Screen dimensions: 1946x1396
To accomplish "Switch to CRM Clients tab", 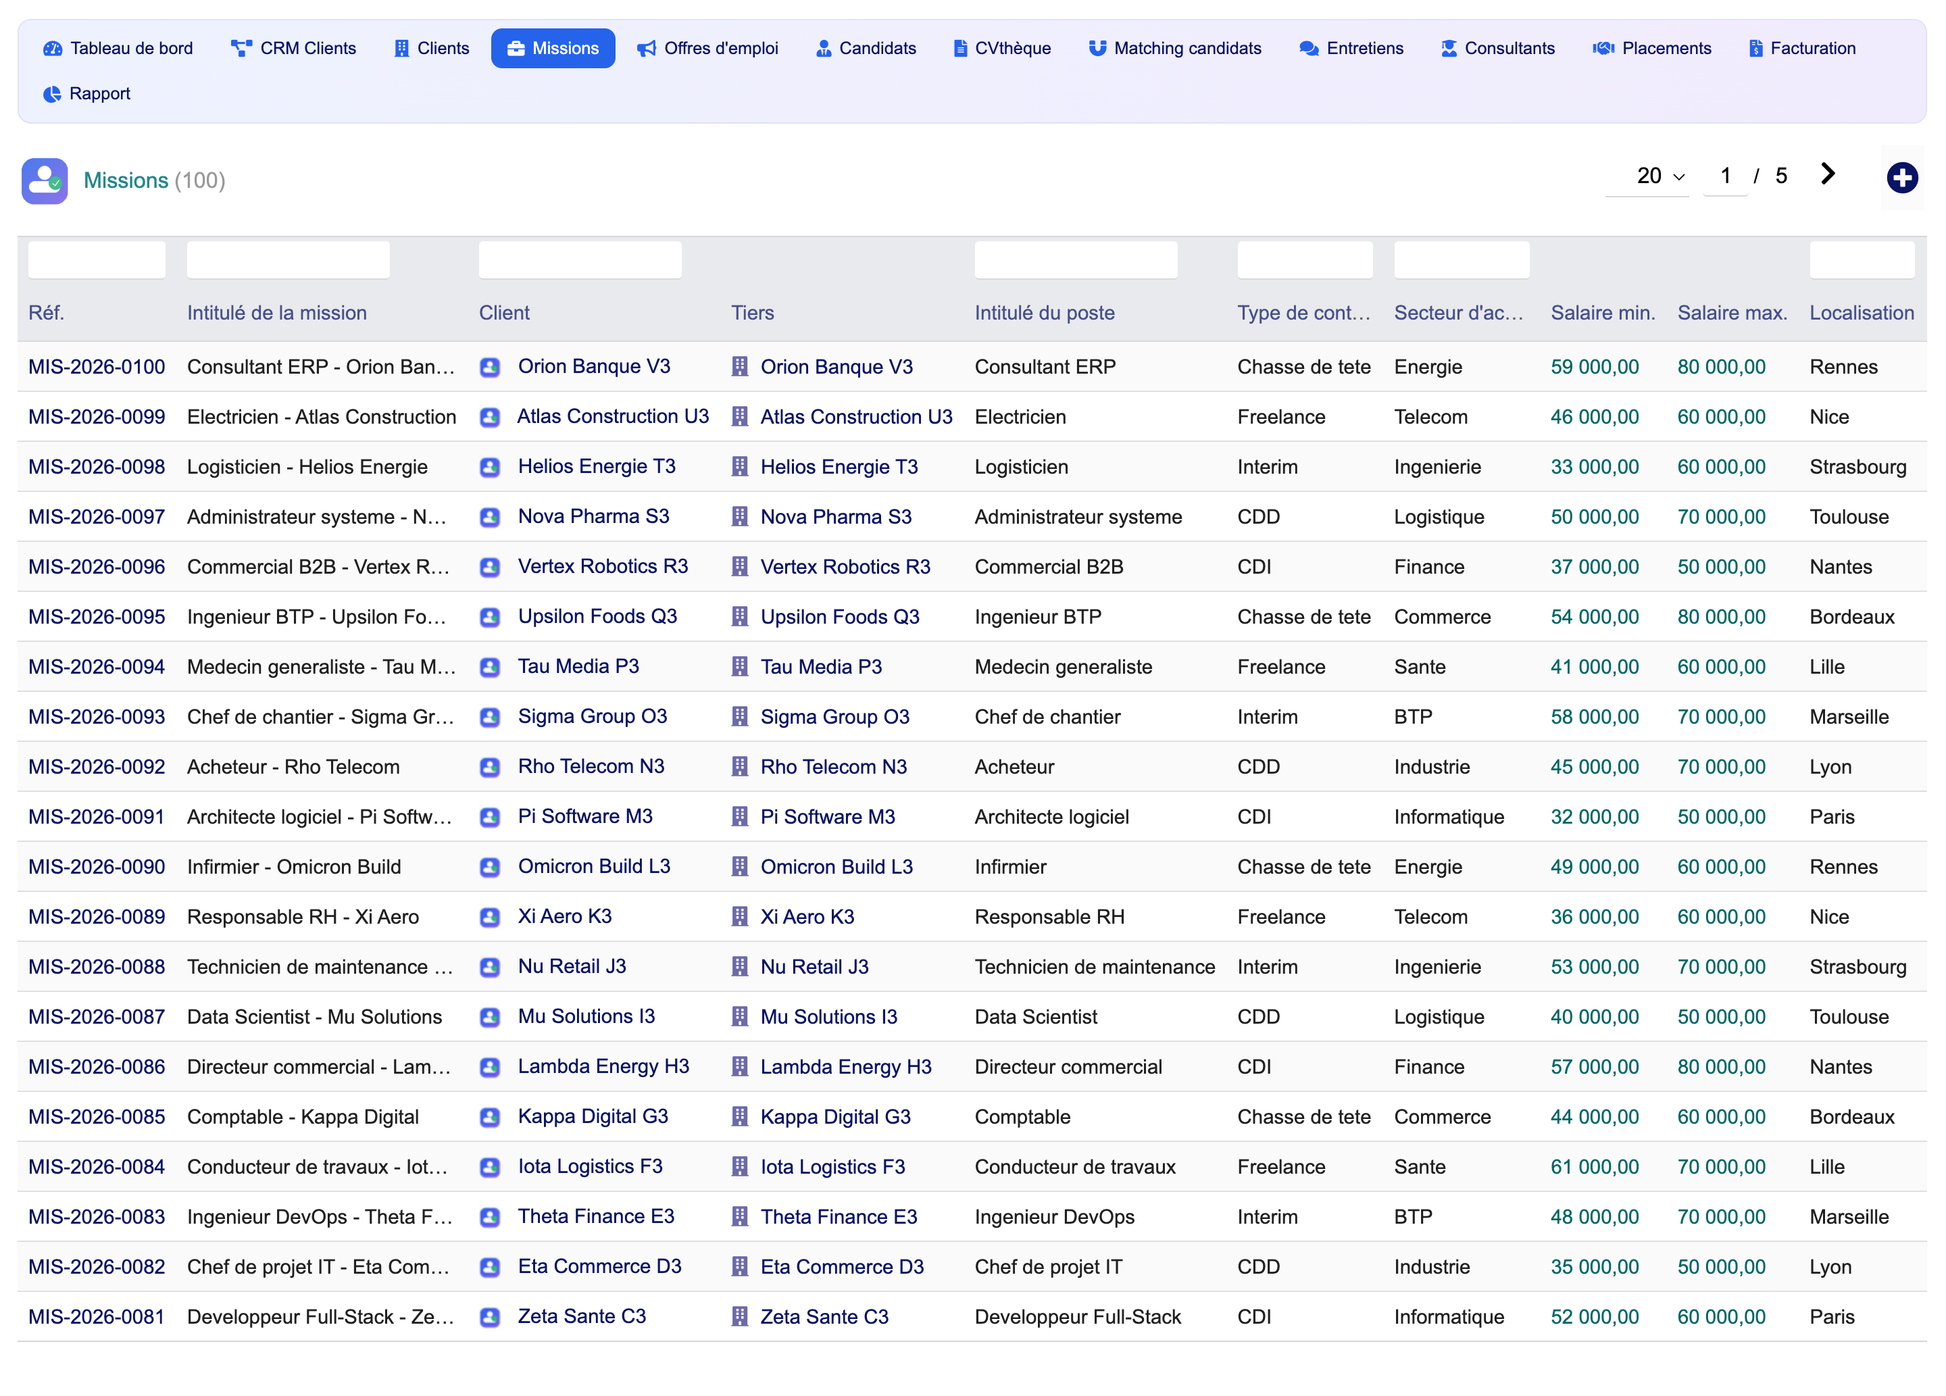I will [294, 48].
